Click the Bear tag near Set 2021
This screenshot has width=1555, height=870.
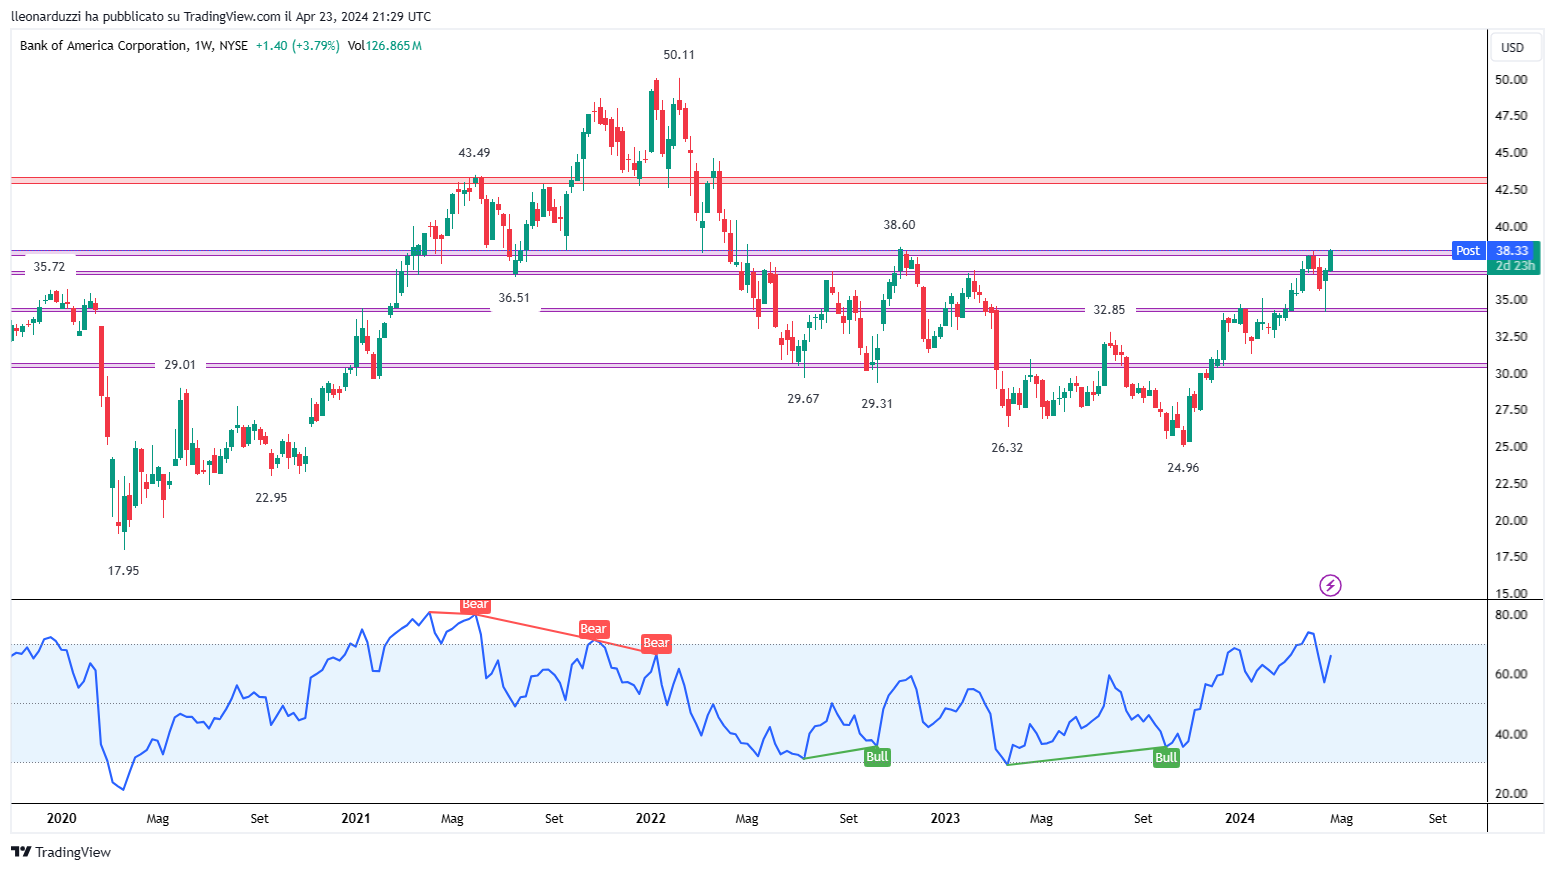(594, 629)
